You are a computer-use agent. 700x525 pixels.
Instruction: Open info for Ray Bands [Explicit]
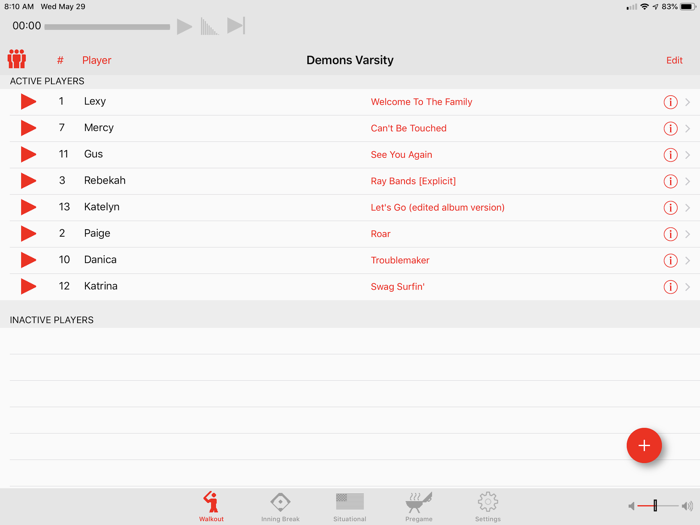[x=670, y=181]
